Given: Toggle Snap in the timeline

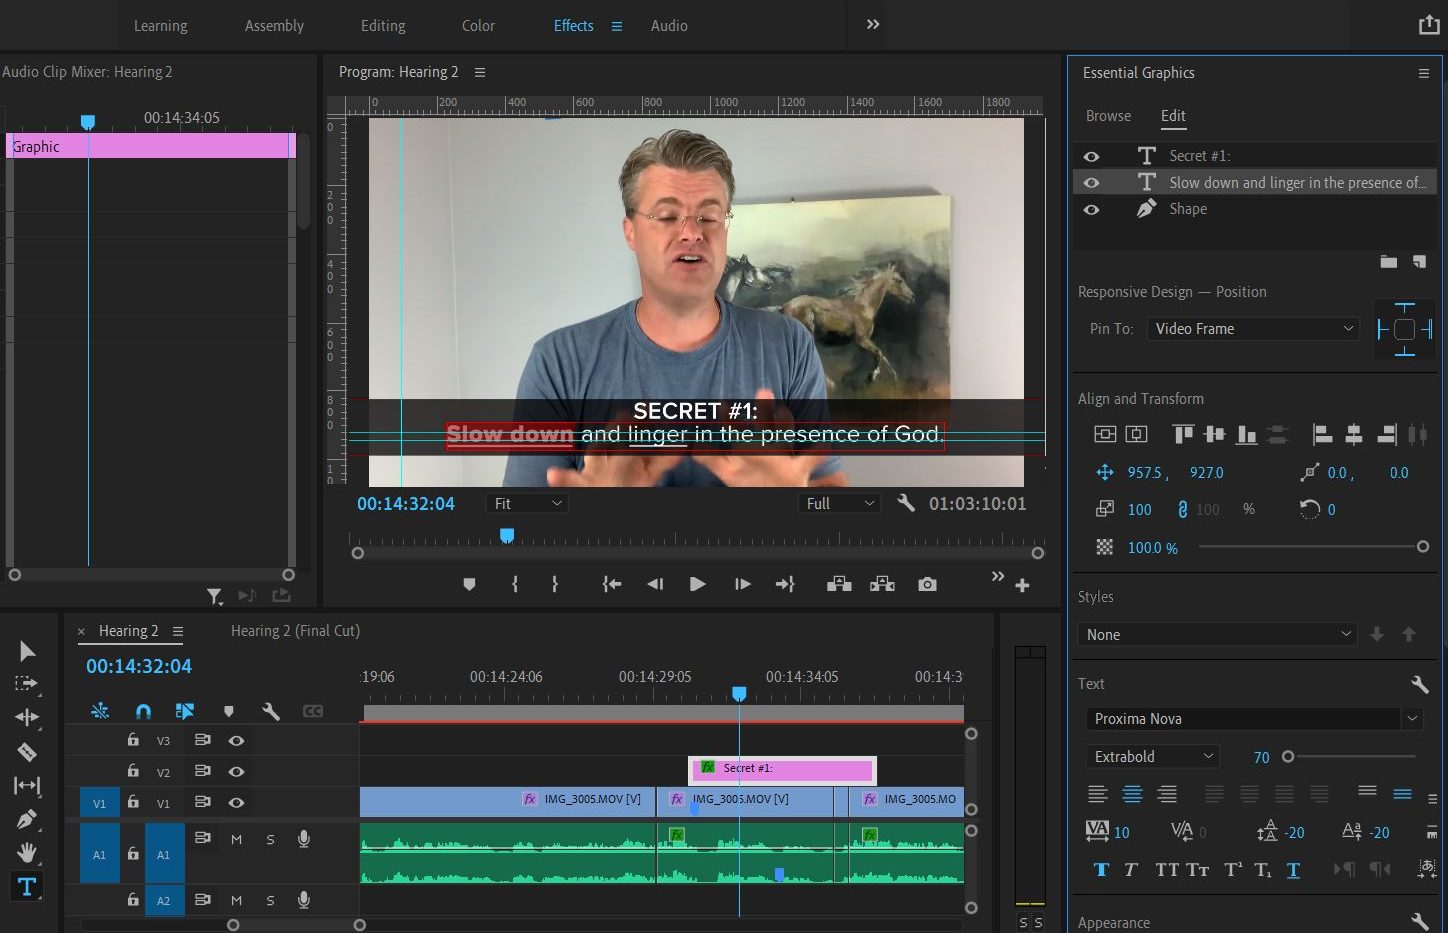Looking at the screenshot, I should pyautogui.click(x=143, y=711).
